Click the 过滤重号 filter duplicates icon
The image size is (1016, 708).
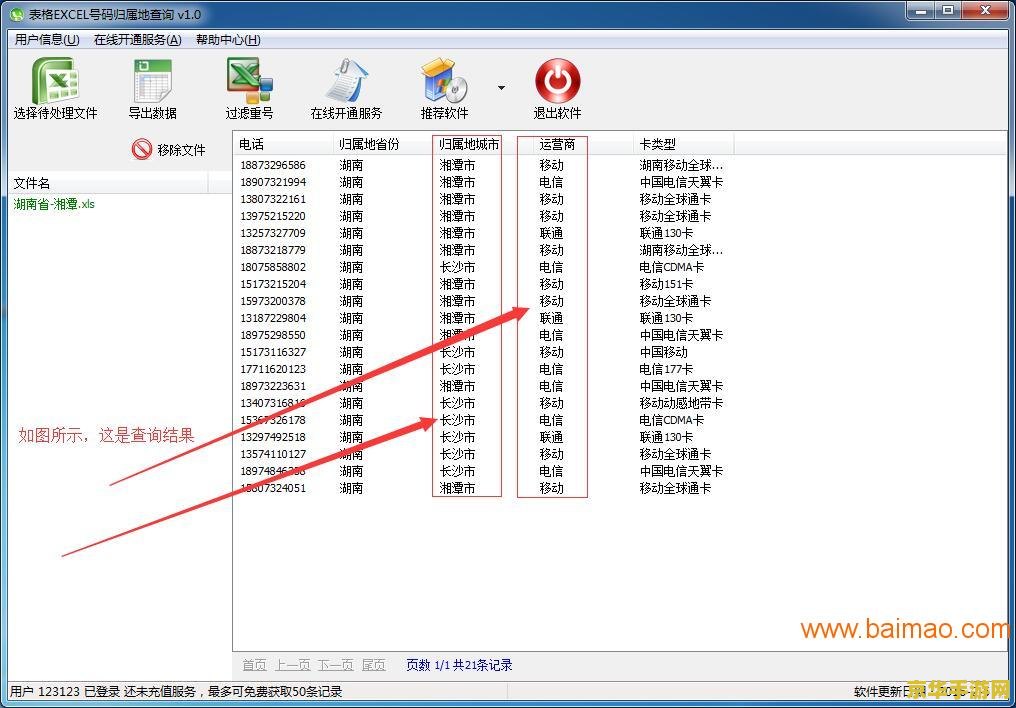249,85
